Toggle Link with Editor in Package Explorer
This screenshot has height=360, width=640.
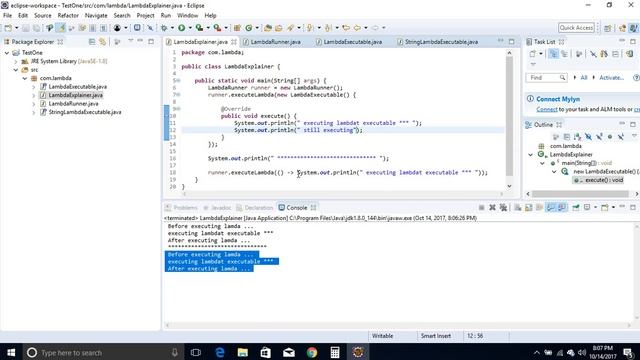(102, 42)
